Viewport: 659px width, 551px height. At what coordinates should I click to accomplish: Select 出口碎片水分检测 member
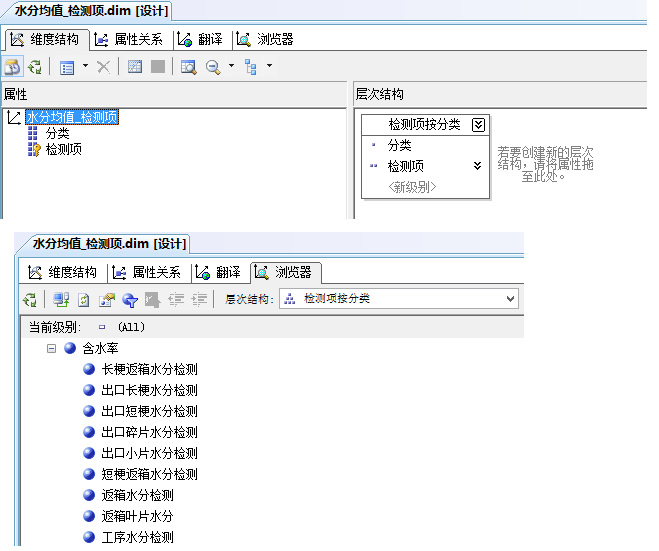[149, 432]
